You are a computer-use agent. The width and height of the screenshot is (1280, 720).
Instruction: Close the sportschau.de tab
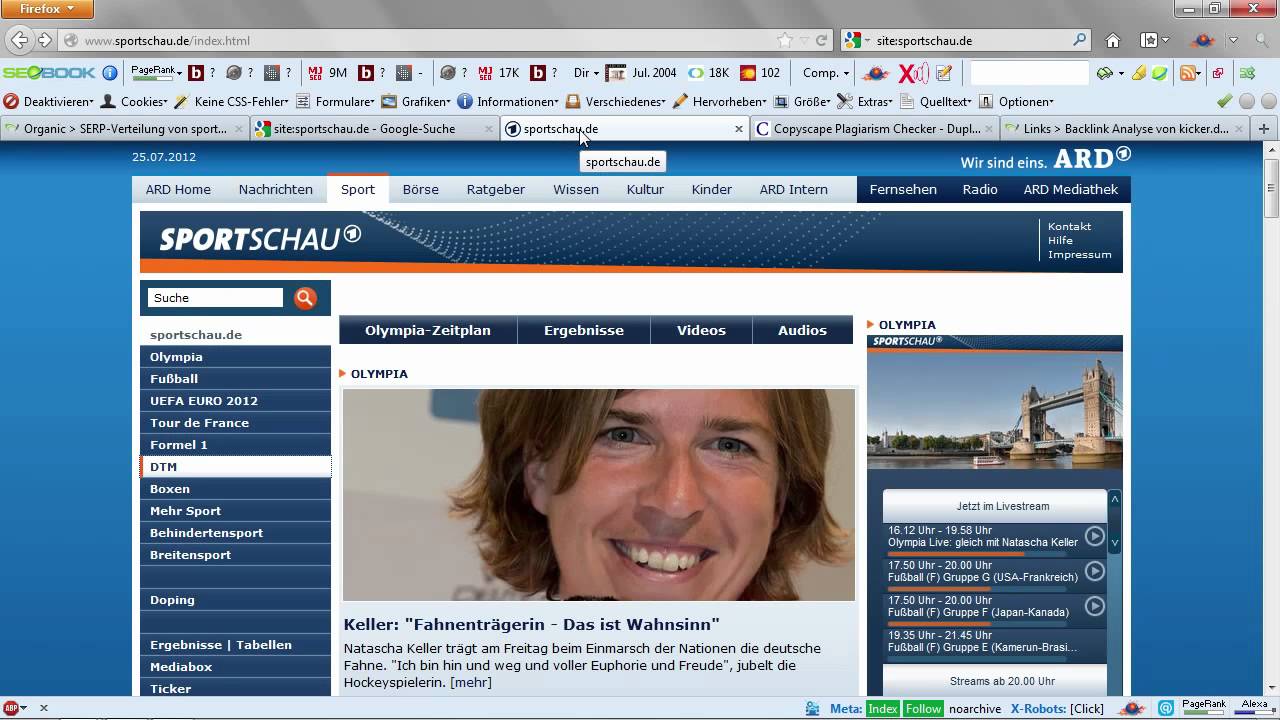(739, 129)
